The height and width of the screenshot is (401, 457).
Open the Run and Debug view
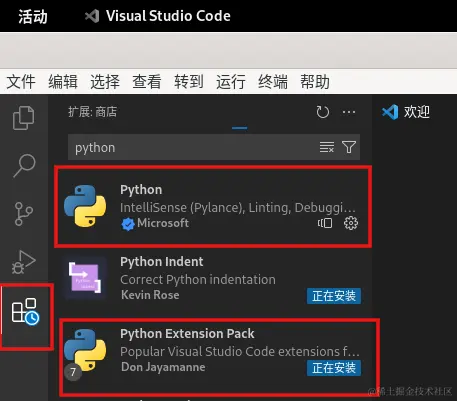point(24,262)
